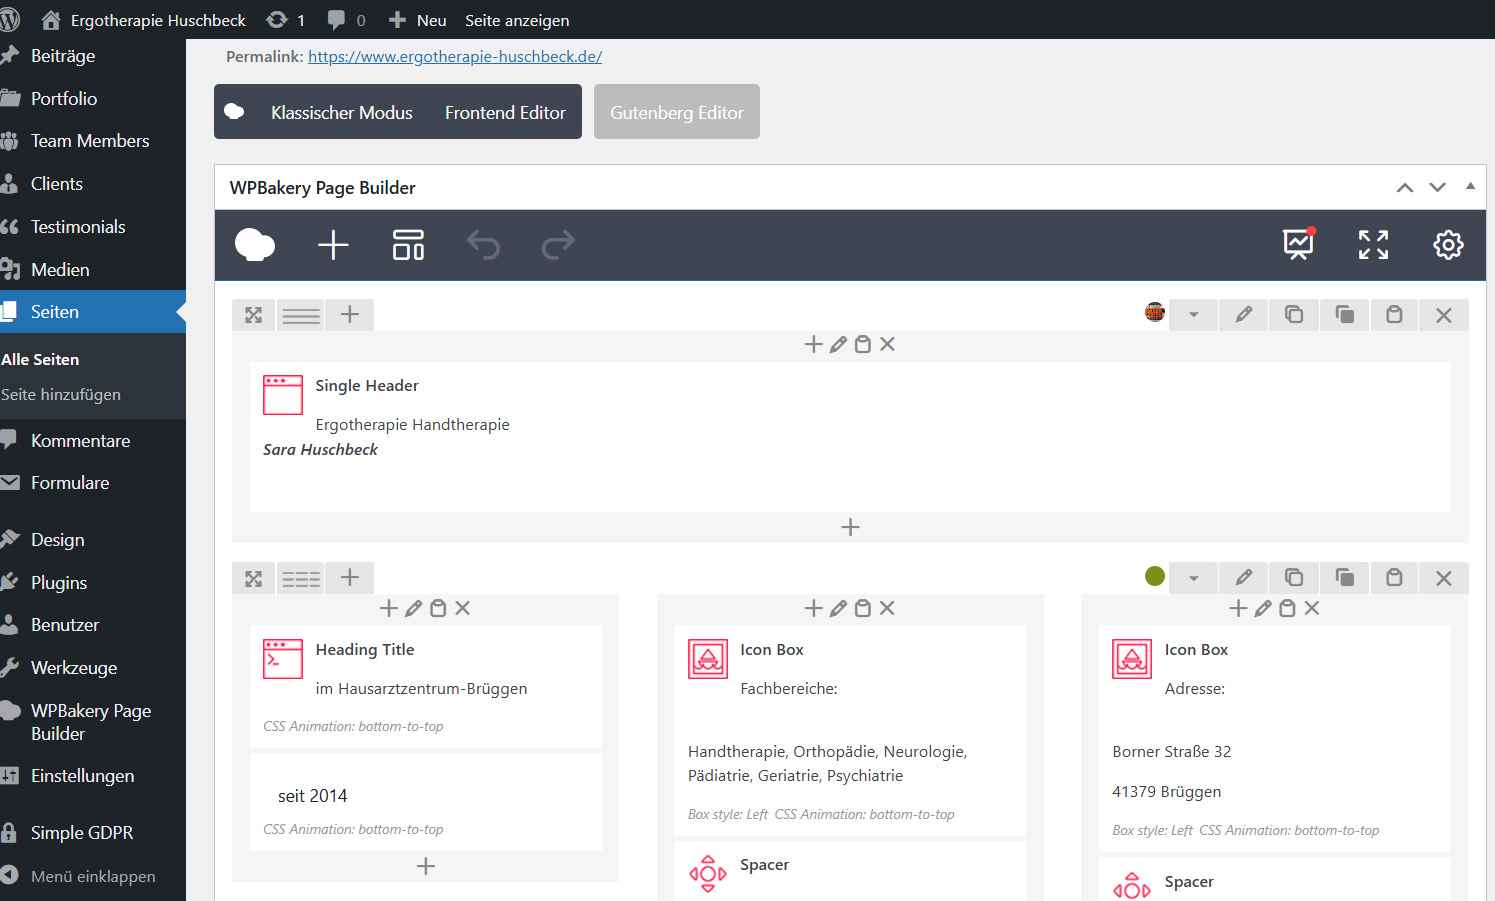Open comments indicator in admin bar
This screenshot has height=901, width=1495.
click(x=346, y=20)
